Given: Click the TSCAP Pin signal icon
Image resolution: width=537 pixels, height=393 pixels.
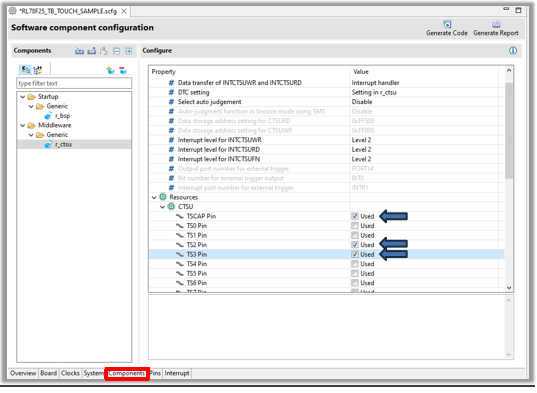Looking at the screenshot, I should [180, 216].
